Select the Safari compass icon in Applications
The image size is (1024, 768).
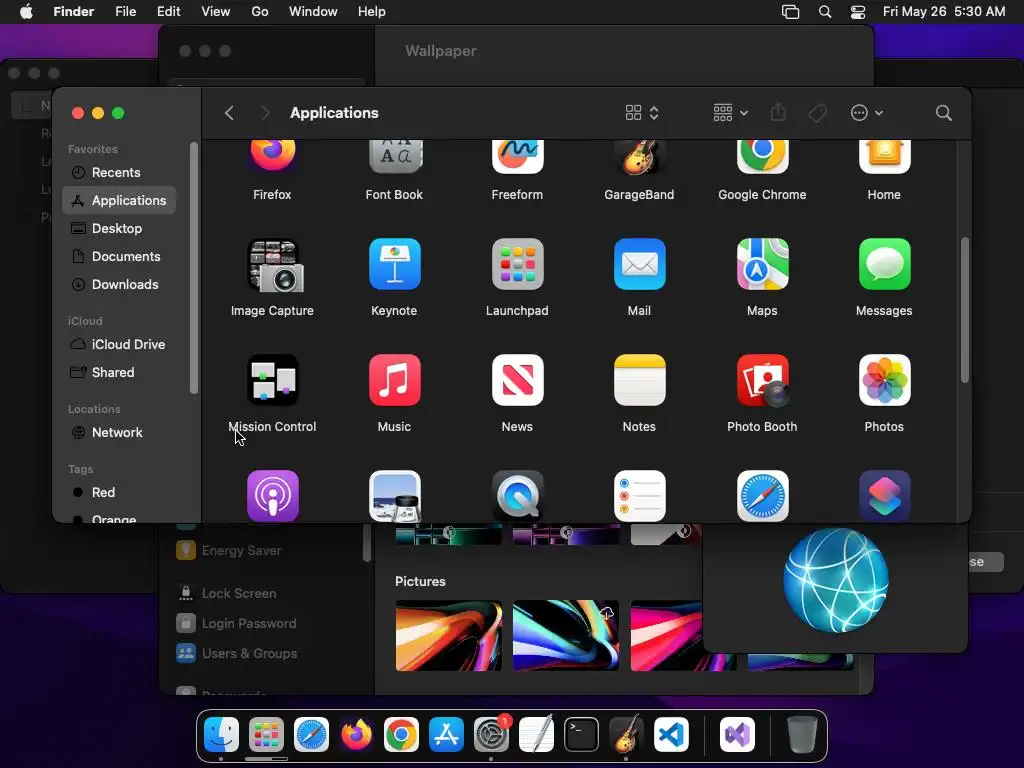click(x=762, y=496)
